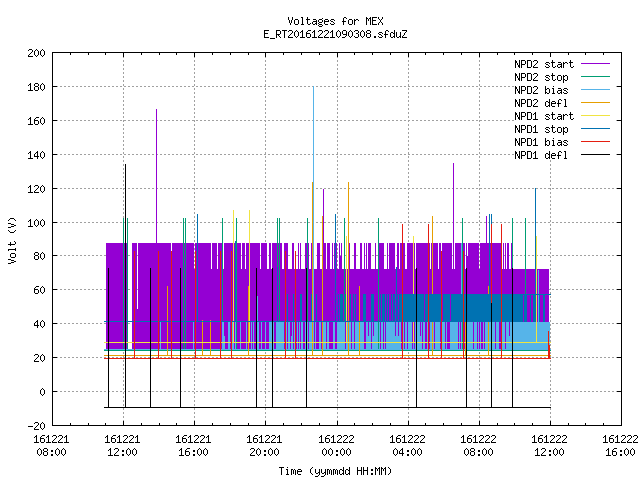Click the -20 y-axis tick label
The height and width of the screenshot is (480, 640).
click(x=36, y=426)
